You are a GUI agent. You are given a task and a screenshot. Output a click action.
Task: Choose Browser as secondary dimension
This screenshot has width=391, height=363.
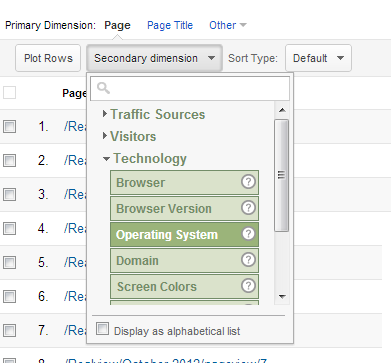coord(184,182)
